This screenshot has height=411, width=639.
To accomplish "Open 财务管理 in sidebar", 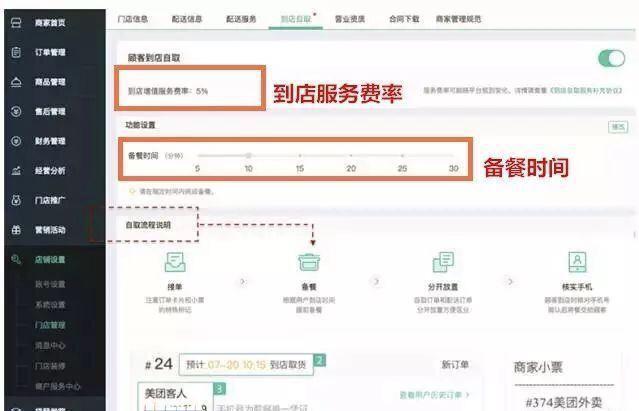I will pos(50,141).
